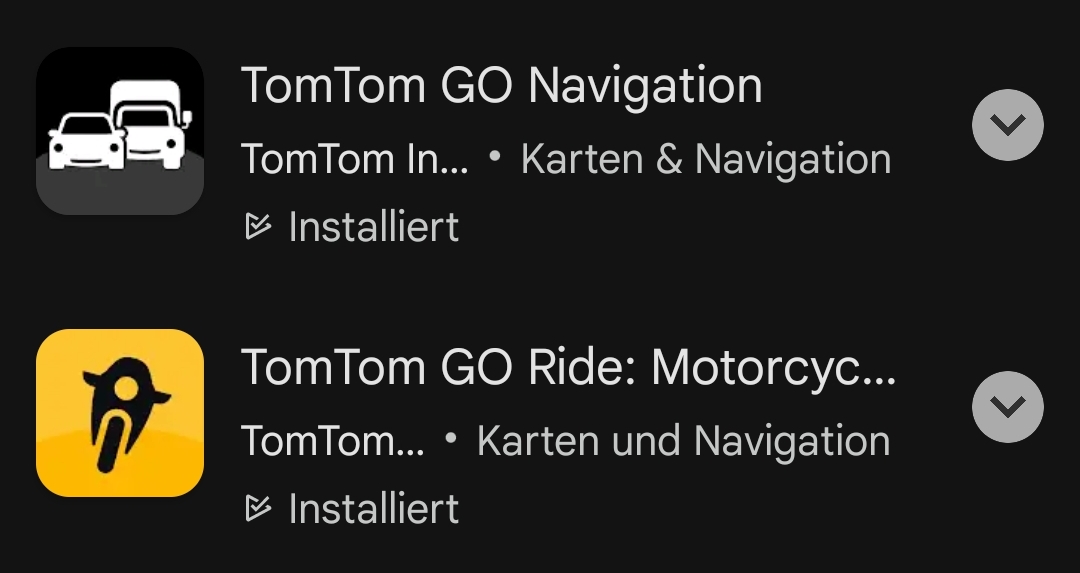Click the truncated "TomTom..." developer under GO Ride

(x=332, y=442)
